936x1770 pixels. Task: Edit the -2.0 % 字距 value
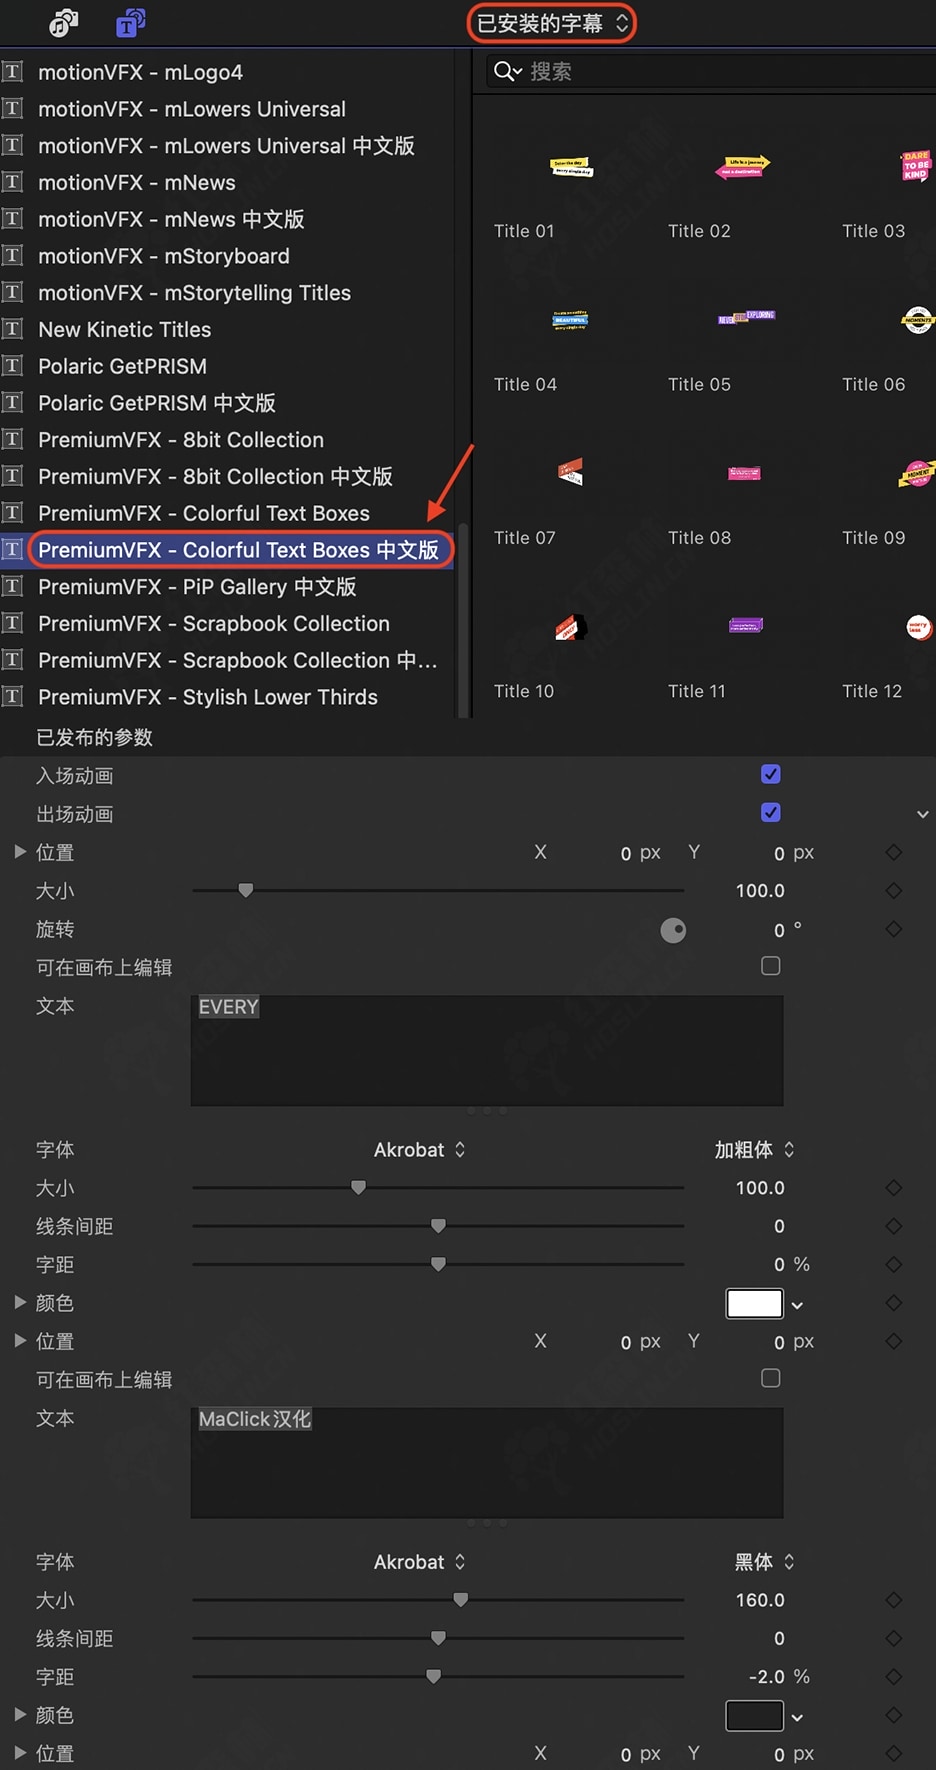coord(767,1677)
